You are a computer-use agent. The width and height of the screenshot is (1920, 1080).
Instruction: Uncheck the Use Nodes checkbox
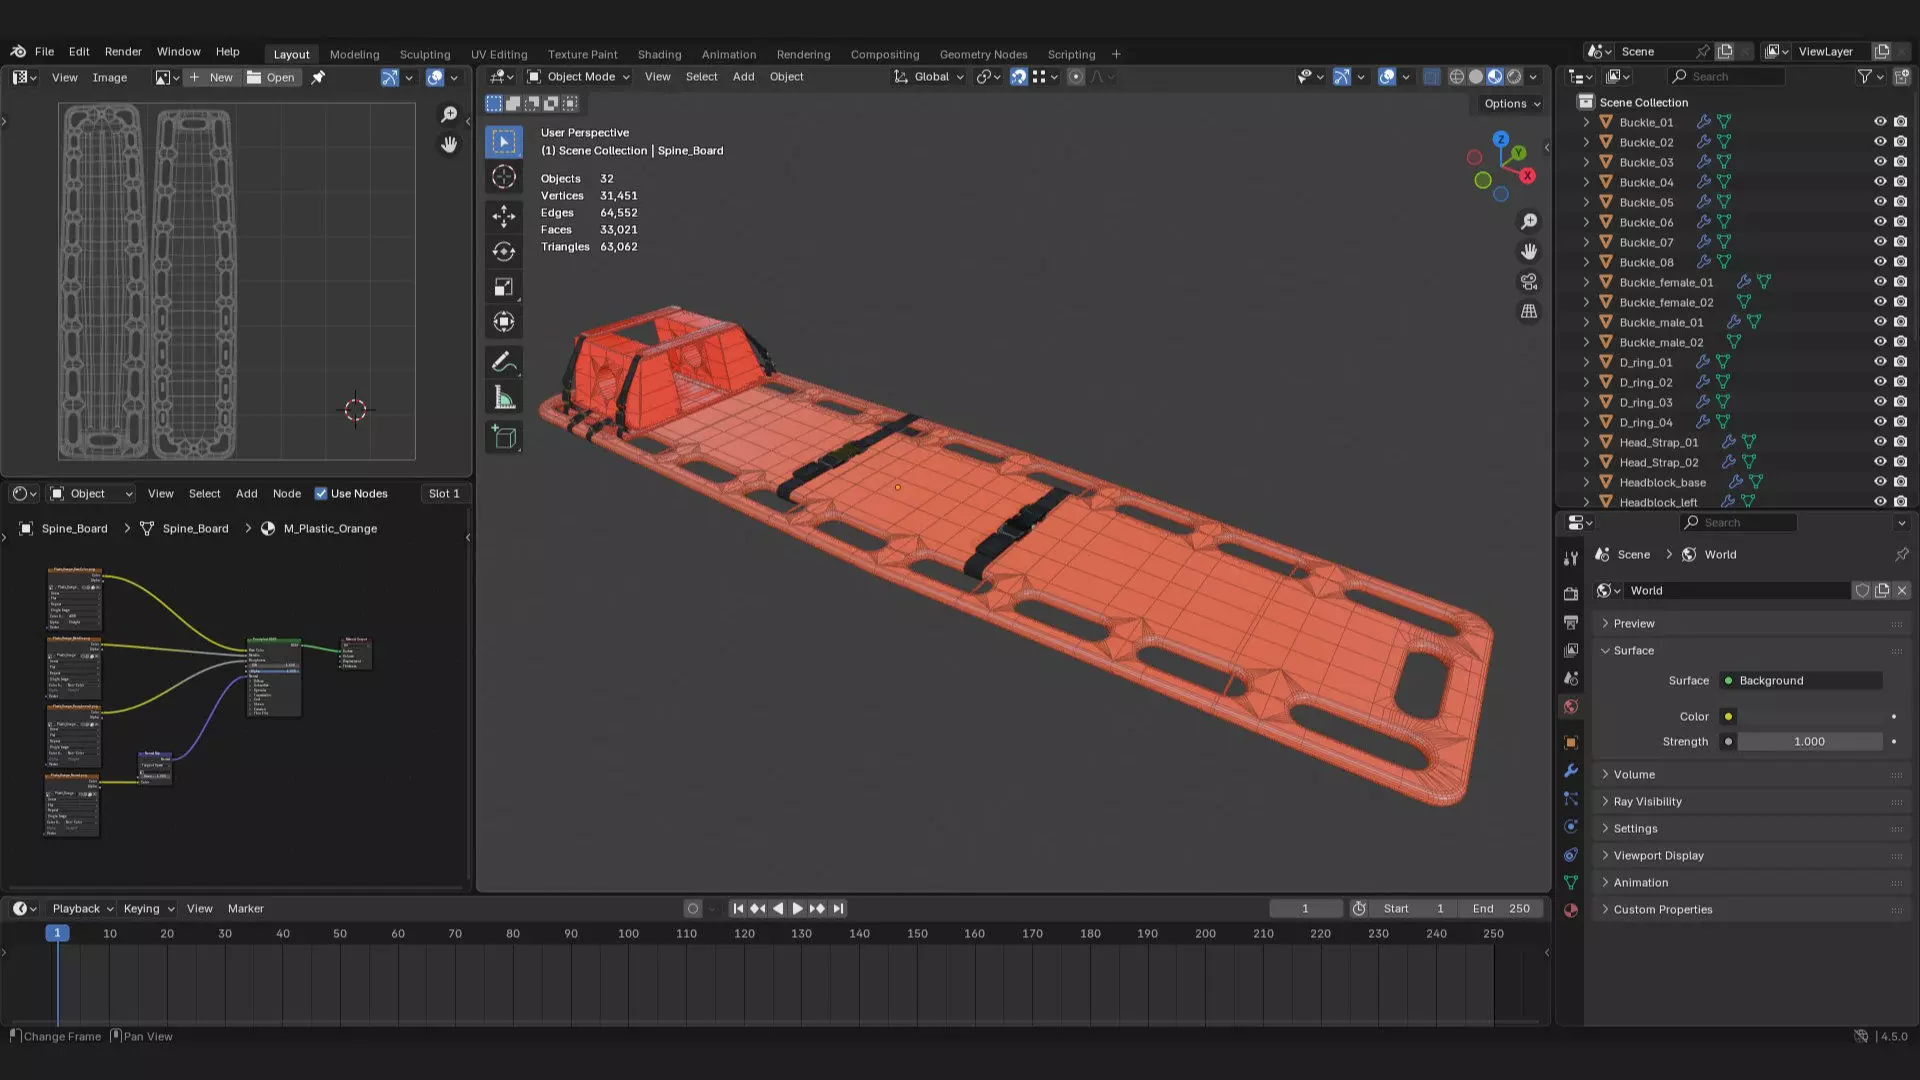point(321,493)
